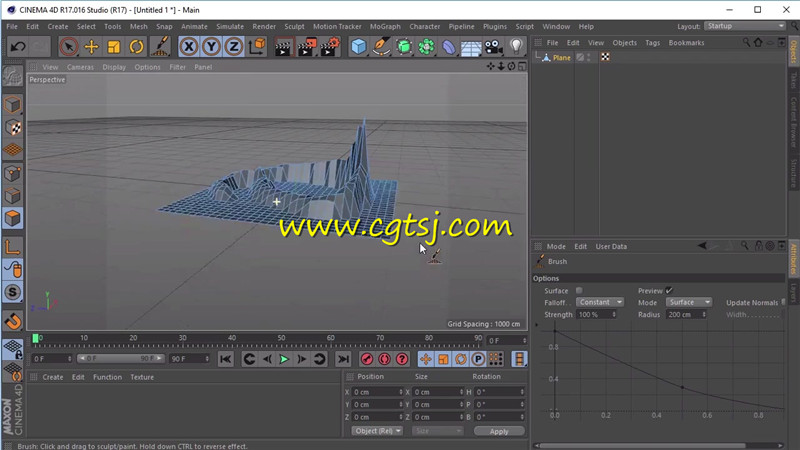Click the Enable Snap magnet icon
The width and height of the screenshot is (800, 450).
pos(13,321)
